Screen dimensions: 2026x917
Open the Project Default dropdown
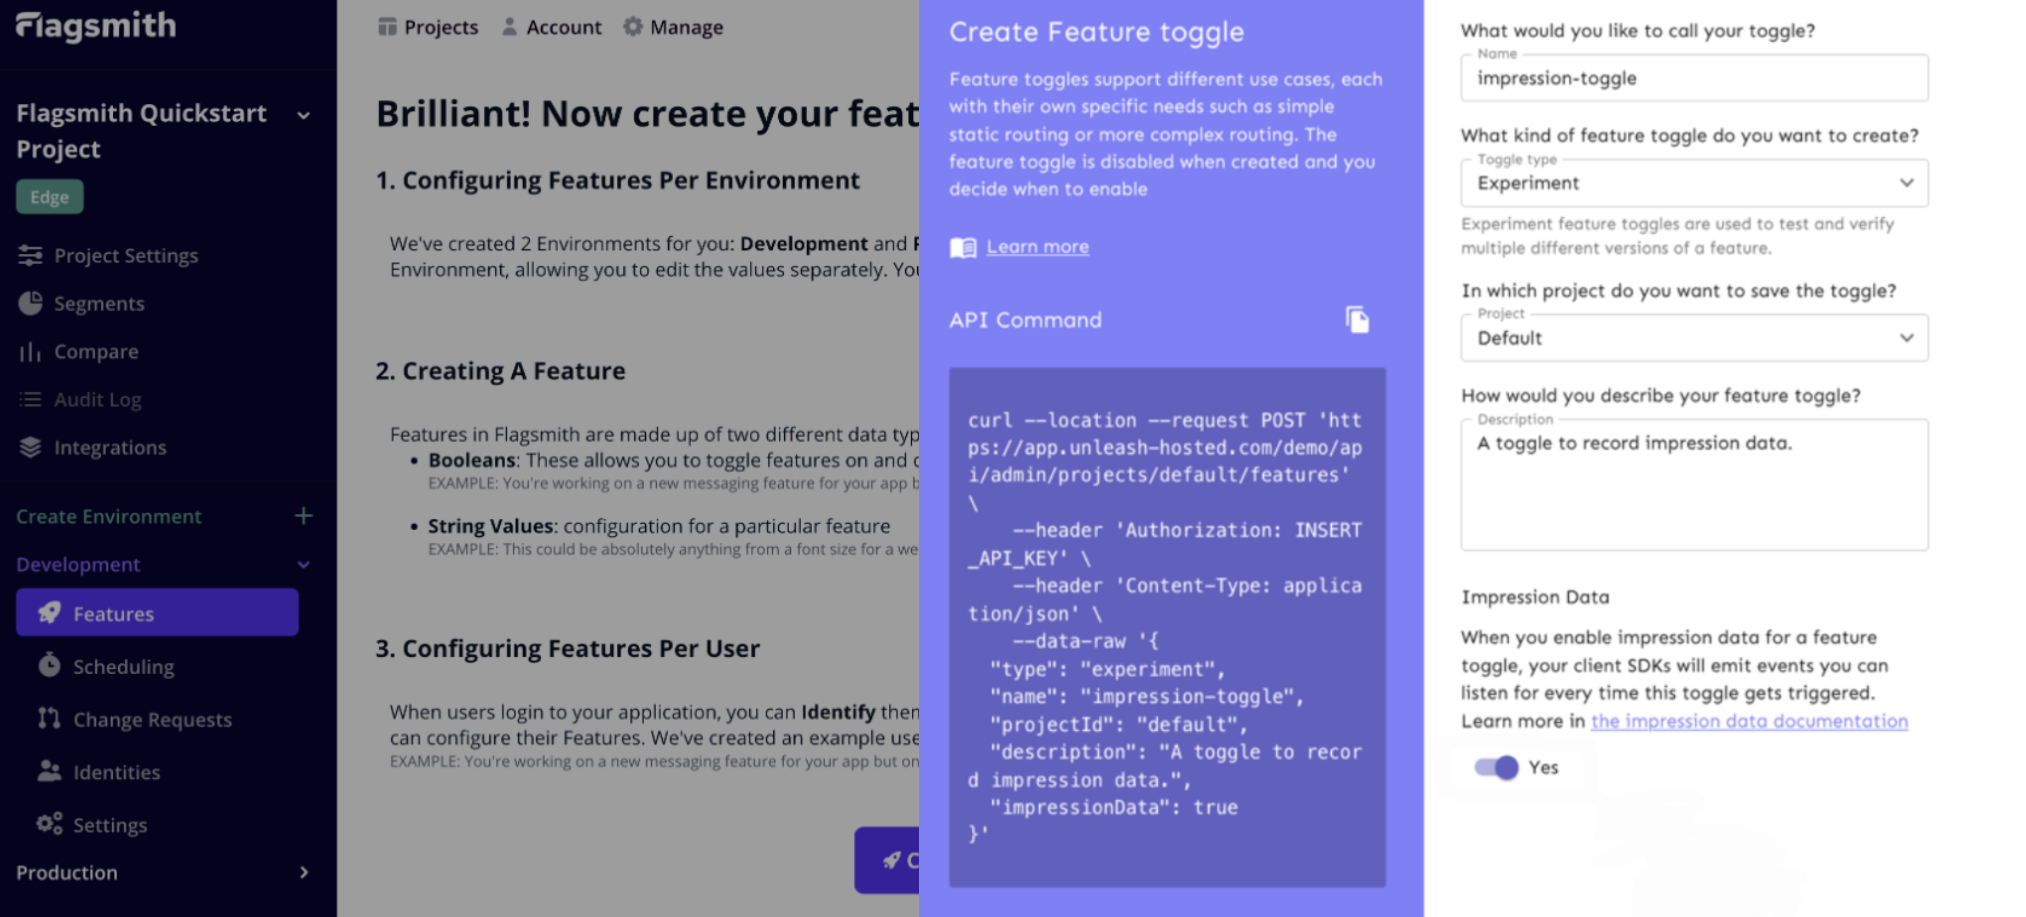click(x=1694, y=338)
